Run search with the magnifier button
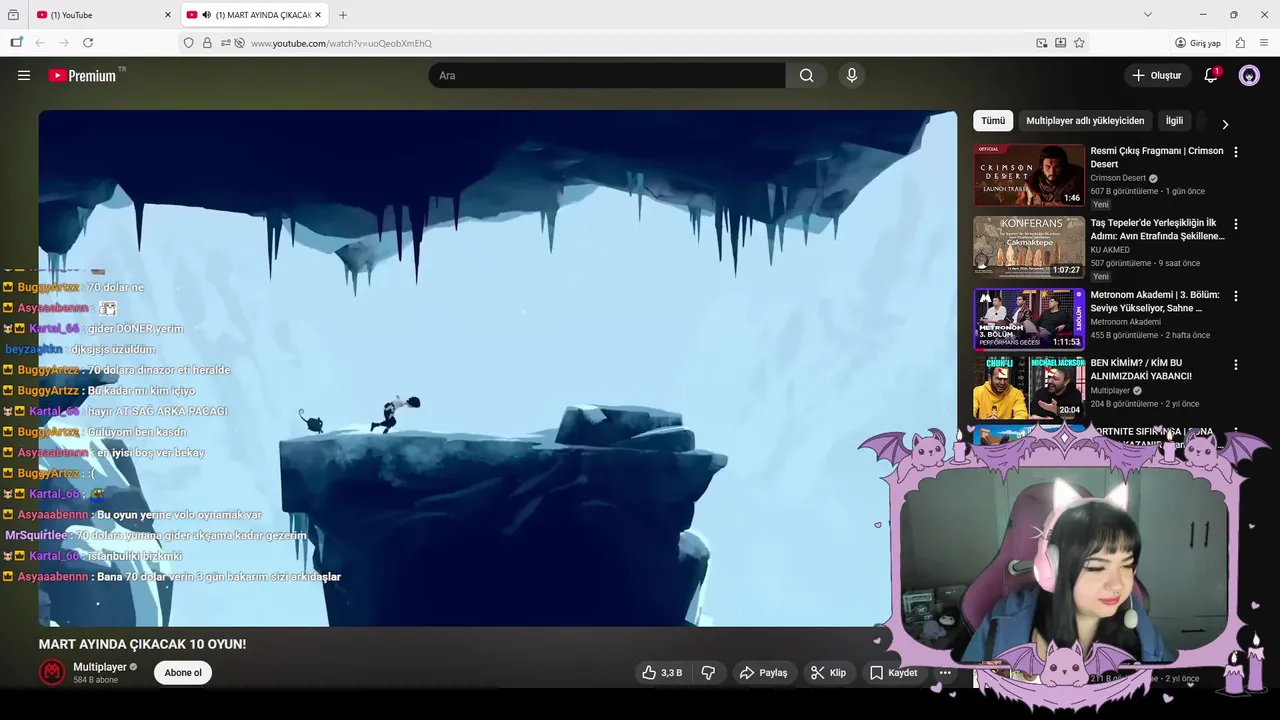Viewport: 1280px width, 720px height. [x=806, y=75]
